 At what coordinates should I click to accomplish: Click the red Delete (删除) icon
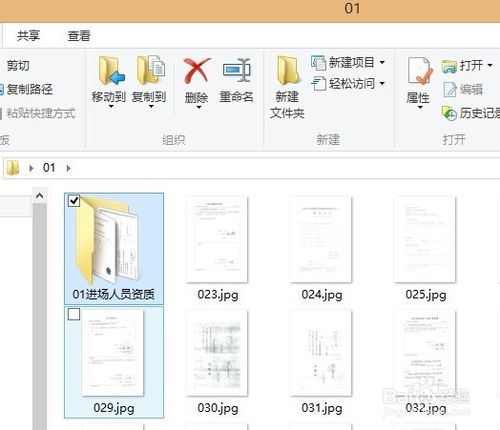coord(197,70)
